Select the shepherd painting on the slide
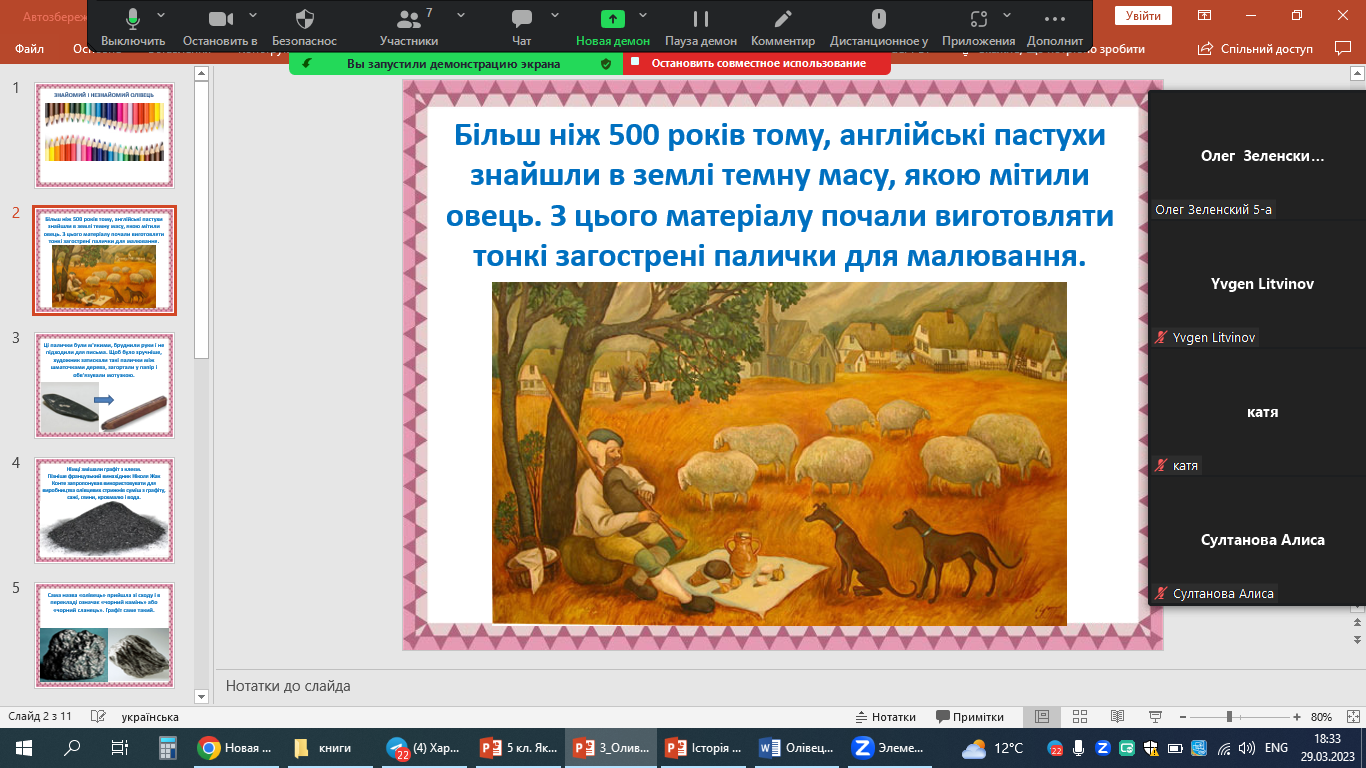This screenshot has width=1366, height=768. (779, 453)
